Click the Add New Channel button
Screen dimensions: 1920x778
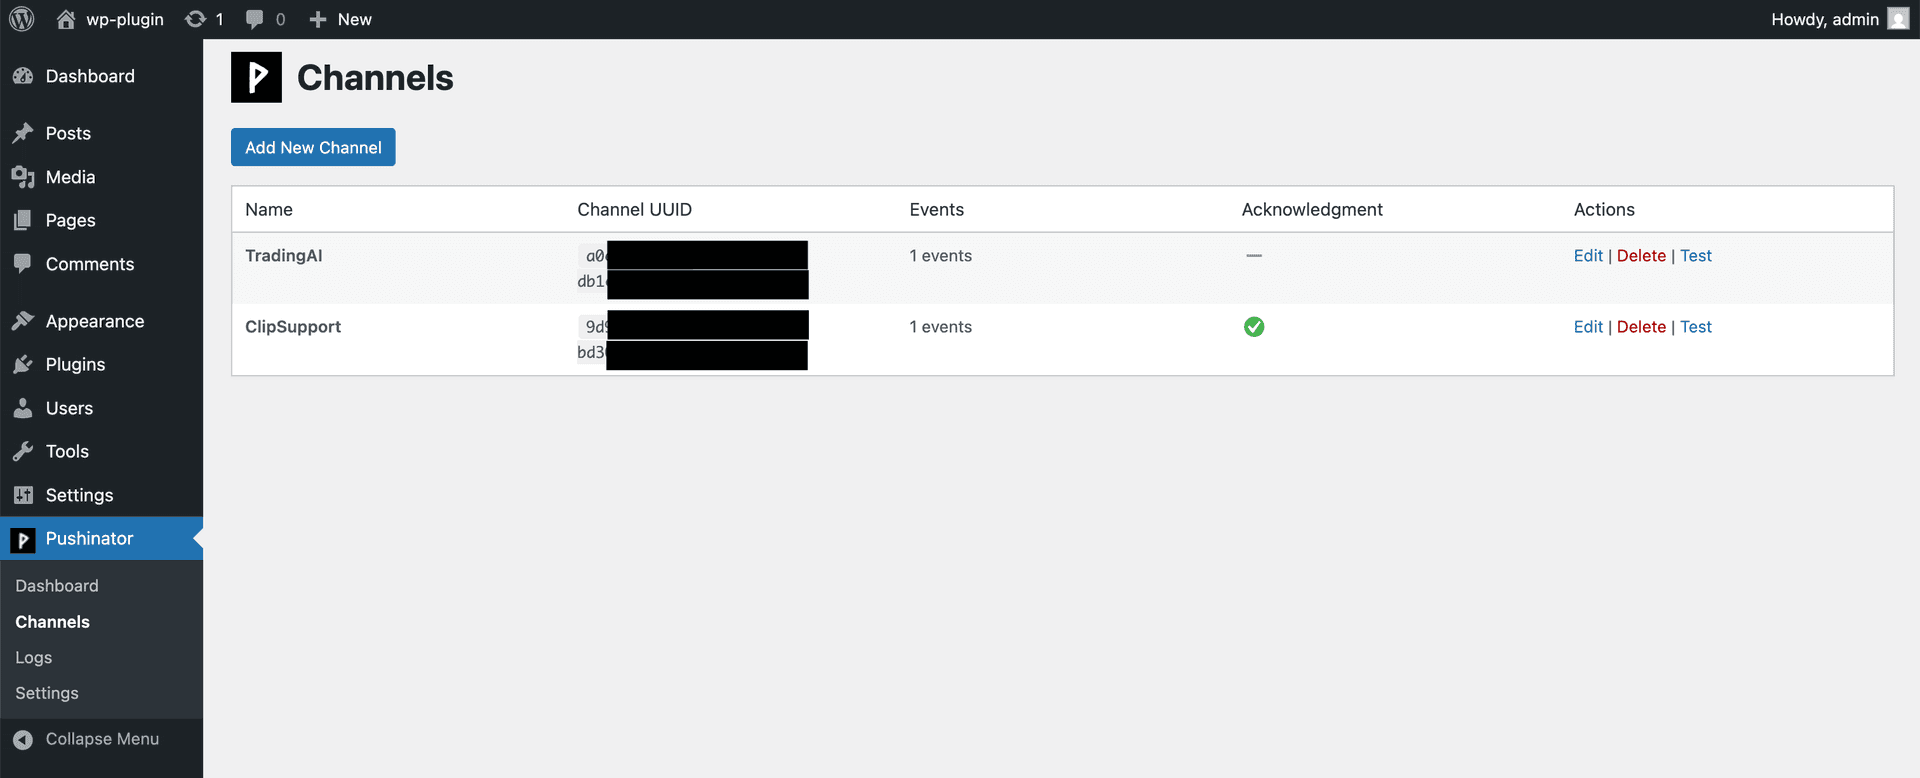tap(313, 147)
